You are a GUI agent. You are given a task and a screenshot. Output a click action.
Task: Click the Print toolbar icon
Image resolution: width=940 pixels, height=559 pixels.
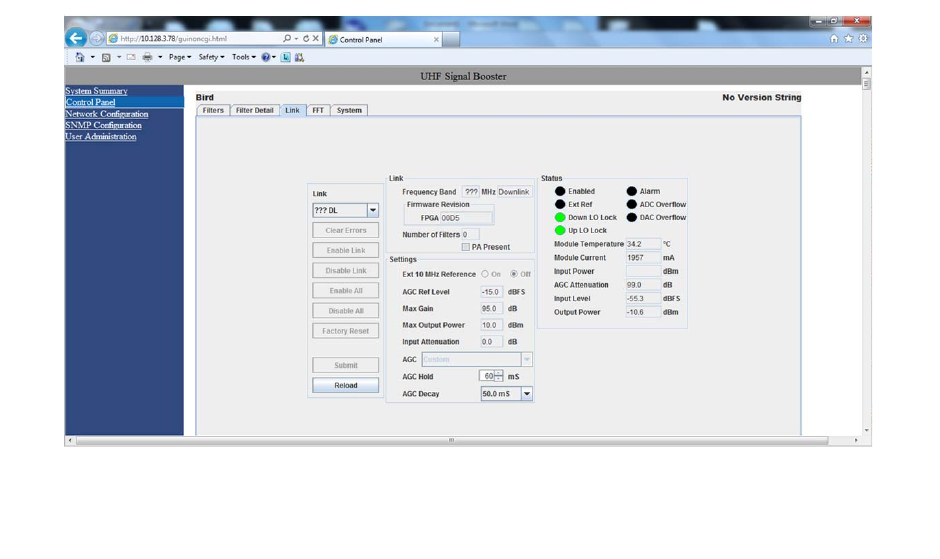pyautogui.click(x=147, y=57)
